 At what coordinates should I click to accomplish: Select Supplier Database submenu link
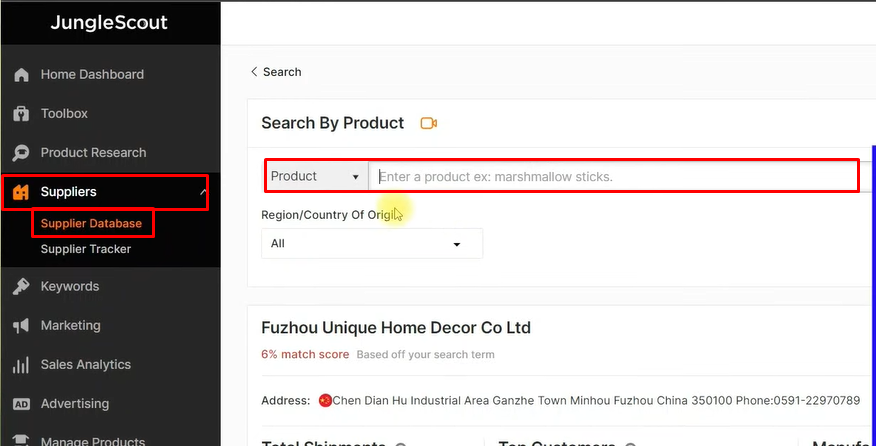91,224
